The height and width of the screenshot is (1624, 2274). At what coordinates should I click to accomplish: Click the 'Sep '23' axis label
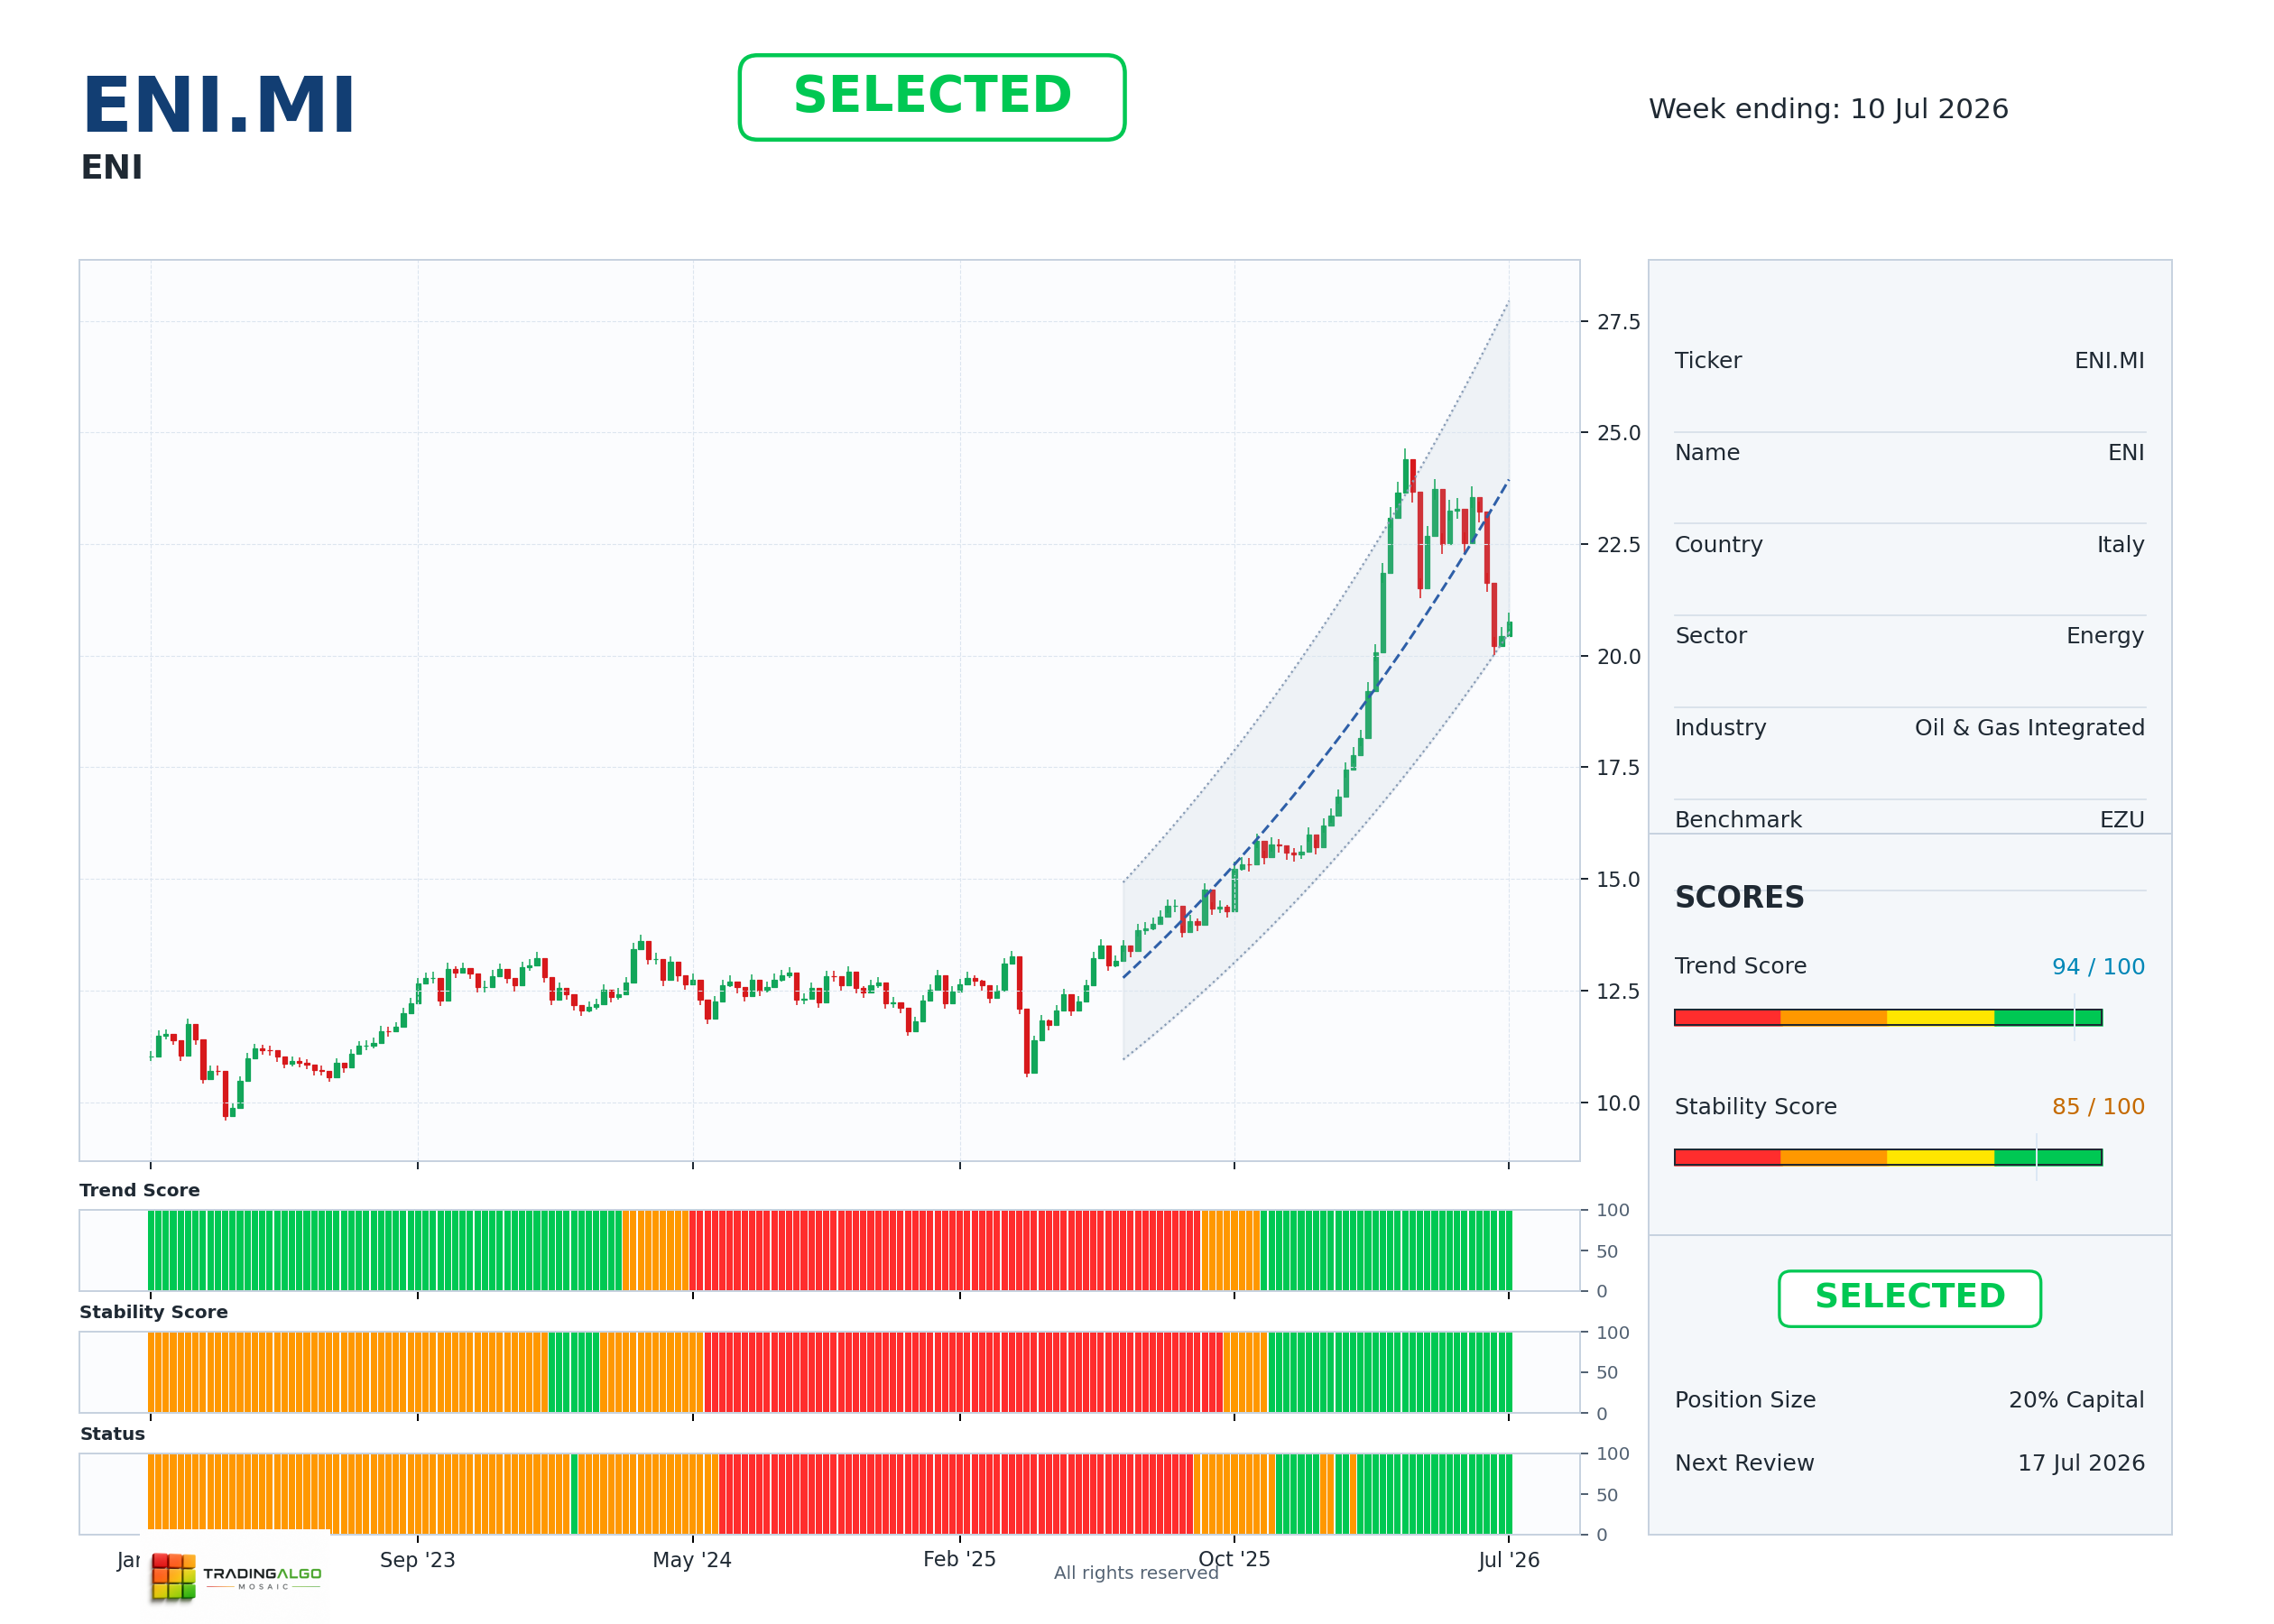pos(417,1560)
